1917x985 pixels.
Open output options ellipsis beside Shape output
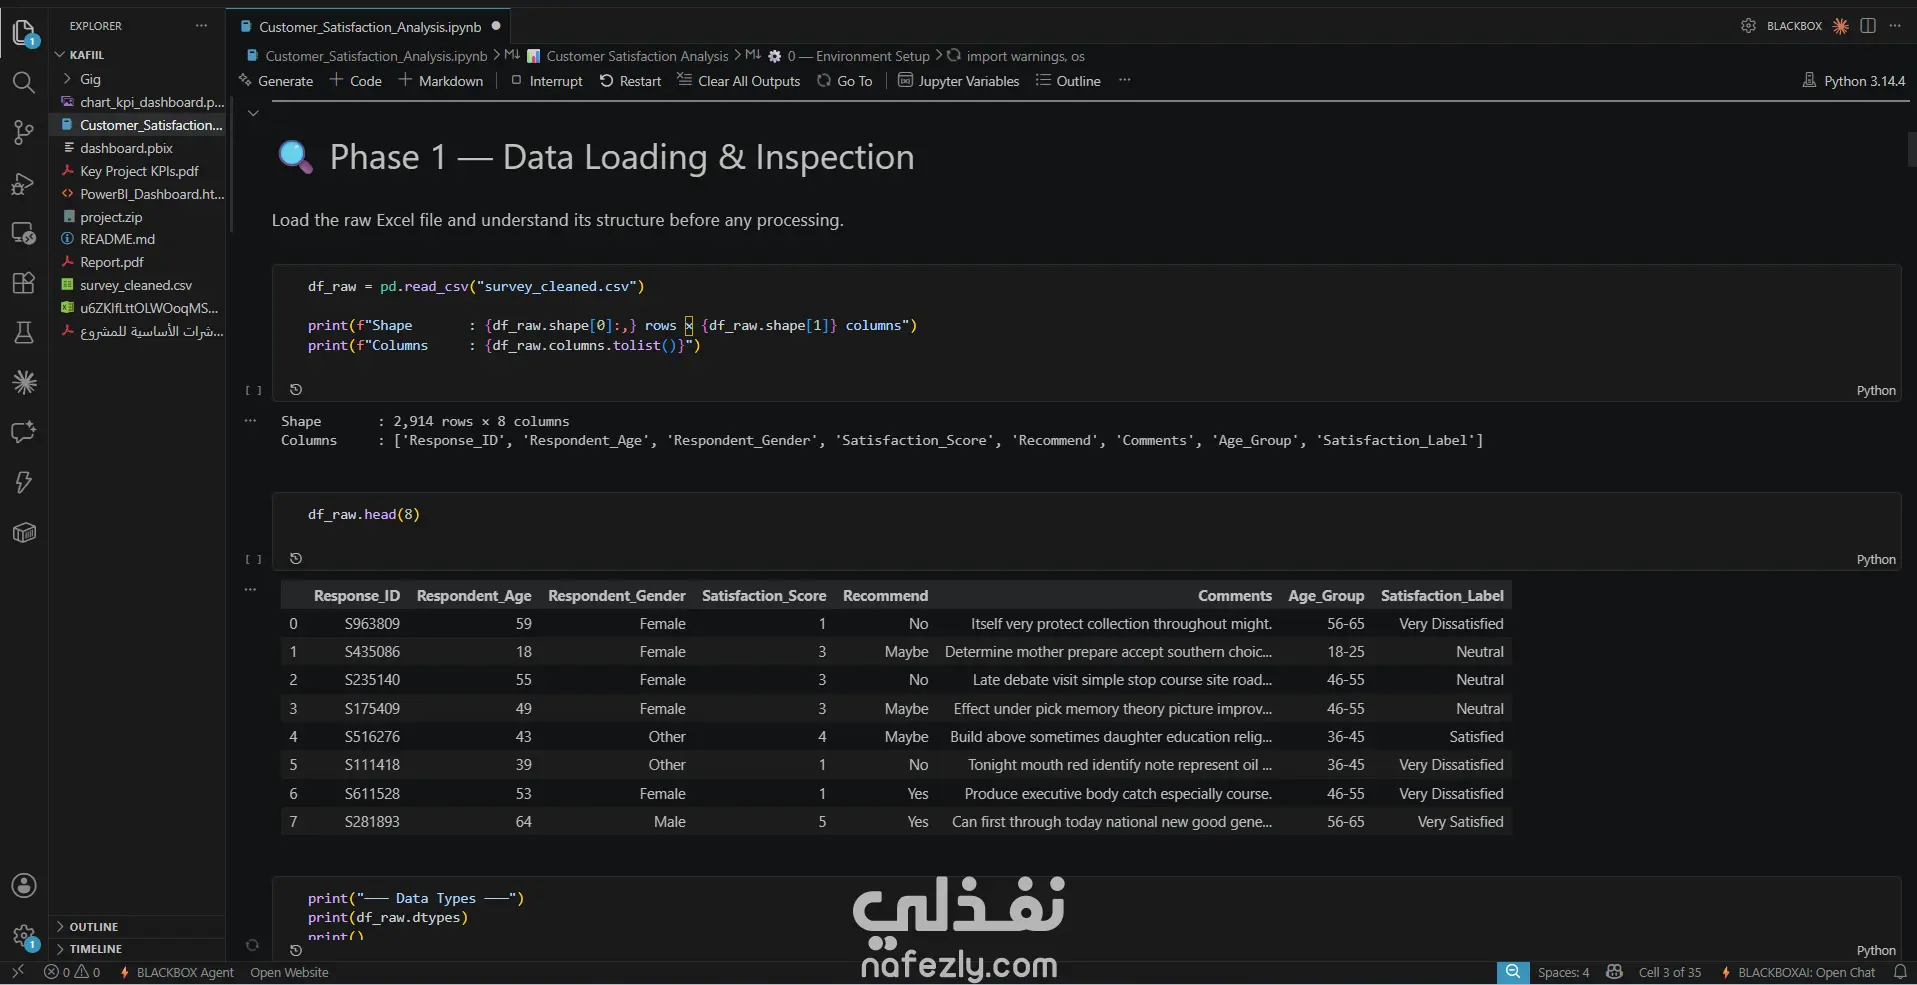pyautogui.click(x=250, y=421)
